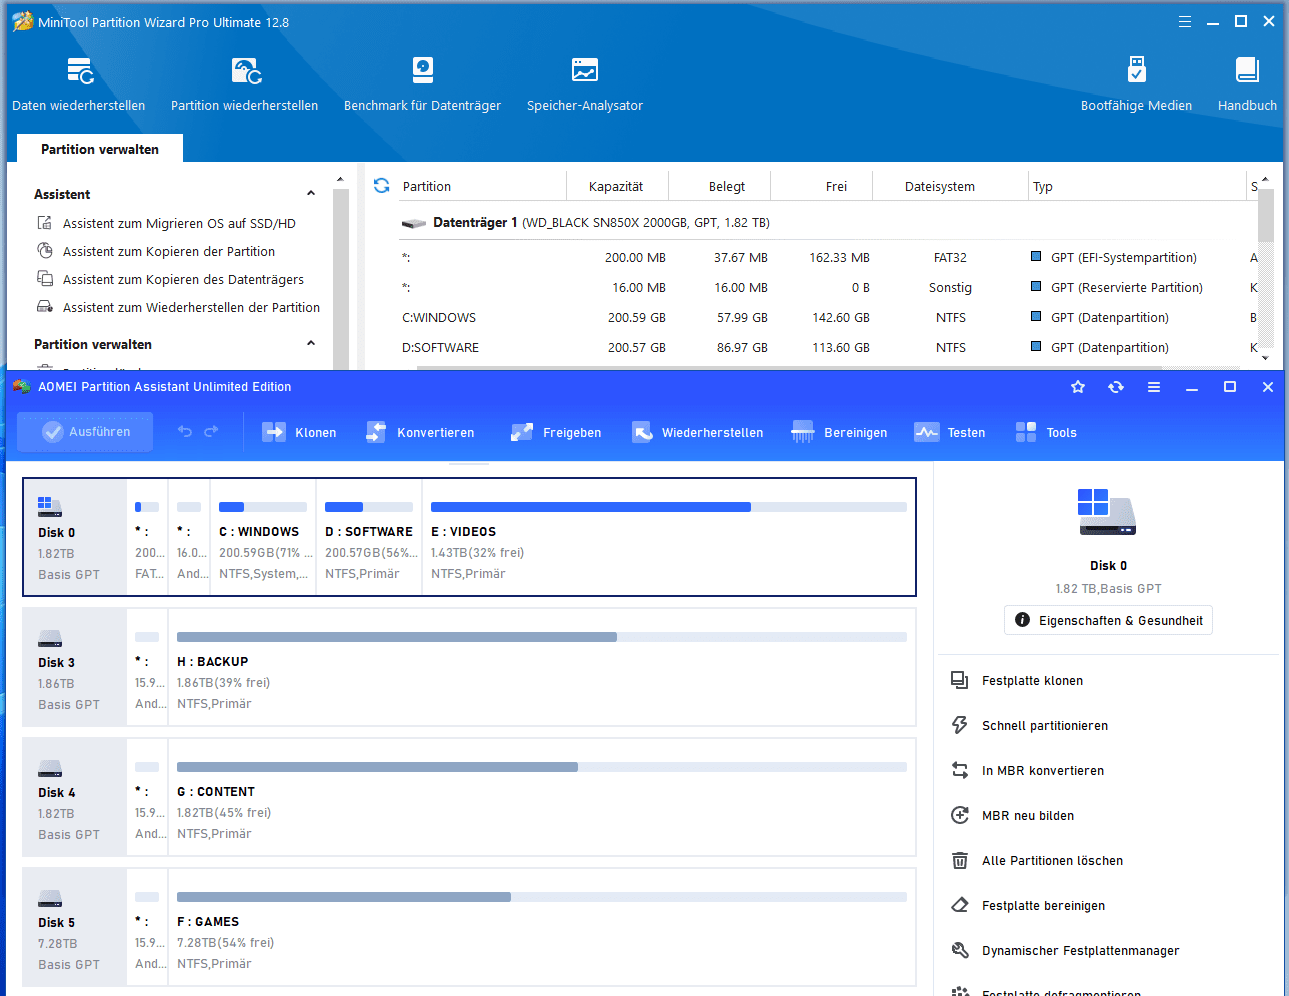The image size is (1289, 996).
Task: Create Bootfähige Medien in MiniTool
Action: (1136, 84)
